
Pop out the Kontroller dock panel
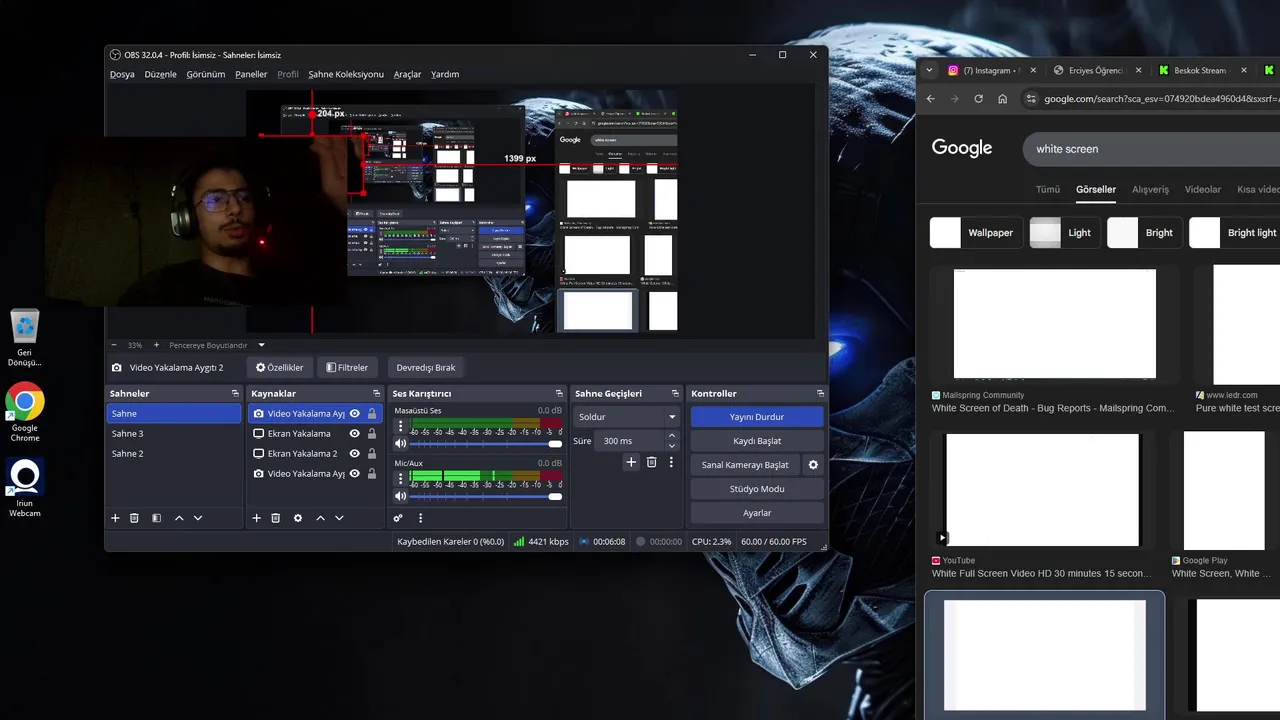[820, 394]
